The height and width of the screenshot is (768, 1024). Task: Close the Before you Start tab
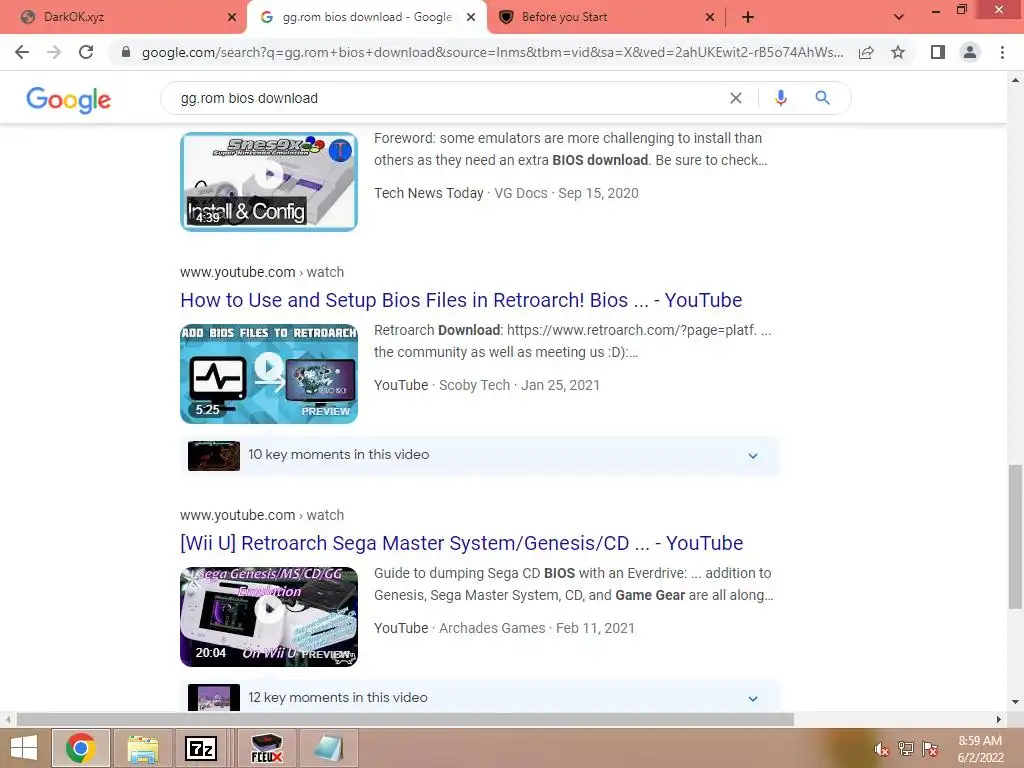(x=710, y=18)
